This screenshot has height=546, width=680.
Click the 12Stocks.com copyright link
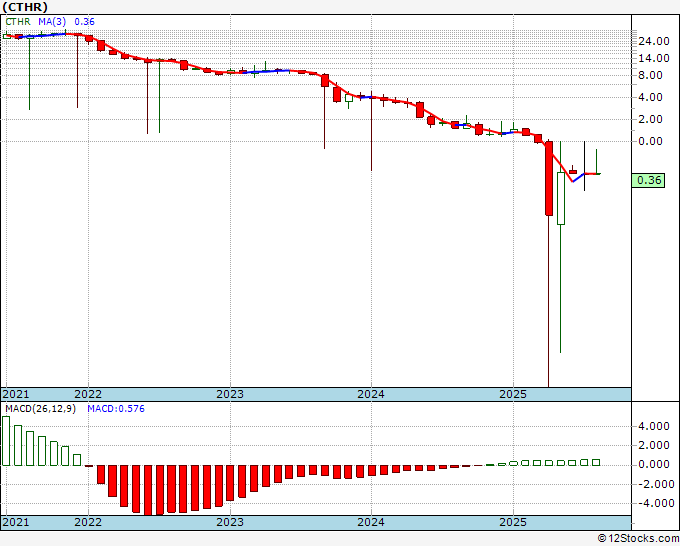[638, 538]
